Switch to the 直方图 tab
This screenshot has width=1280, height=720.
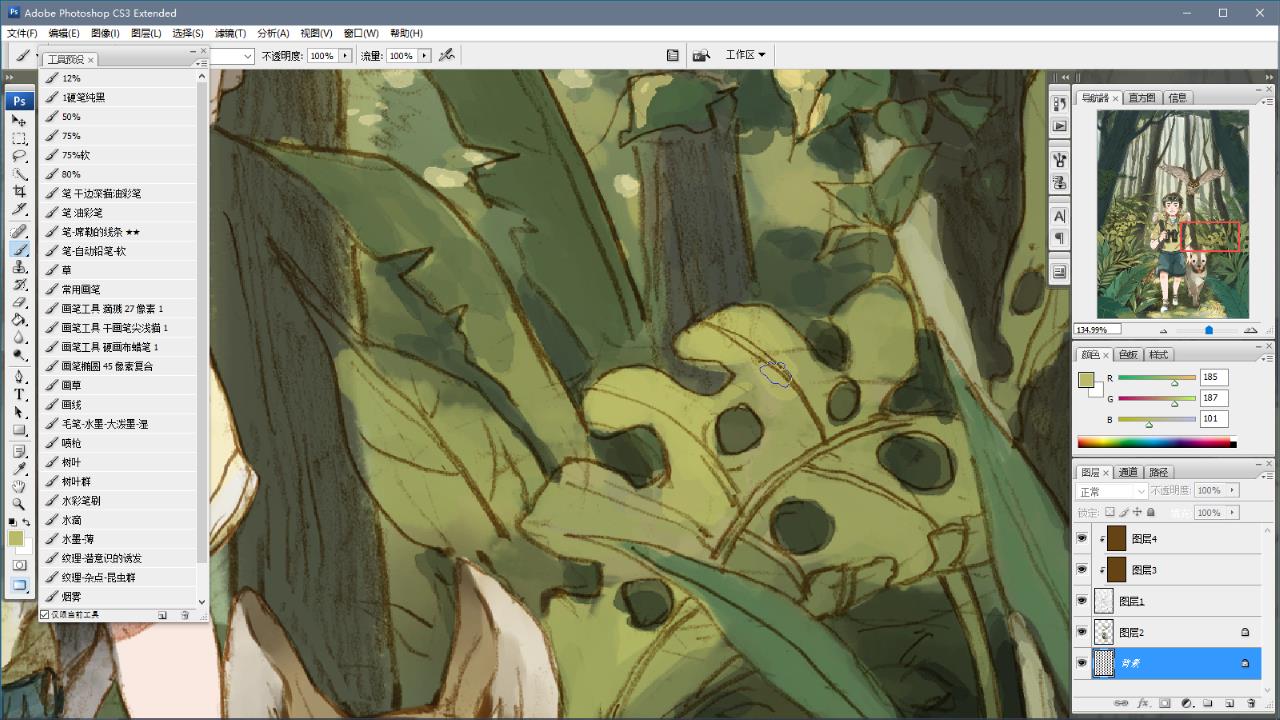click(x=1141, y=98)
